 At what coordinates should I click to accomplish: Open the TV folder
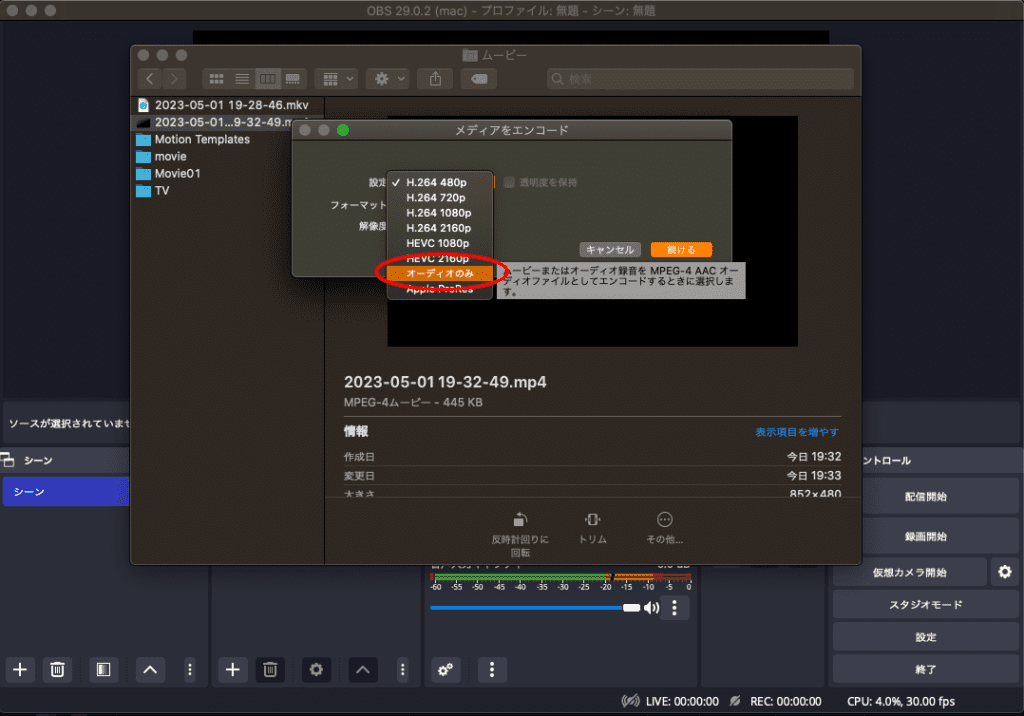point(161,190)
